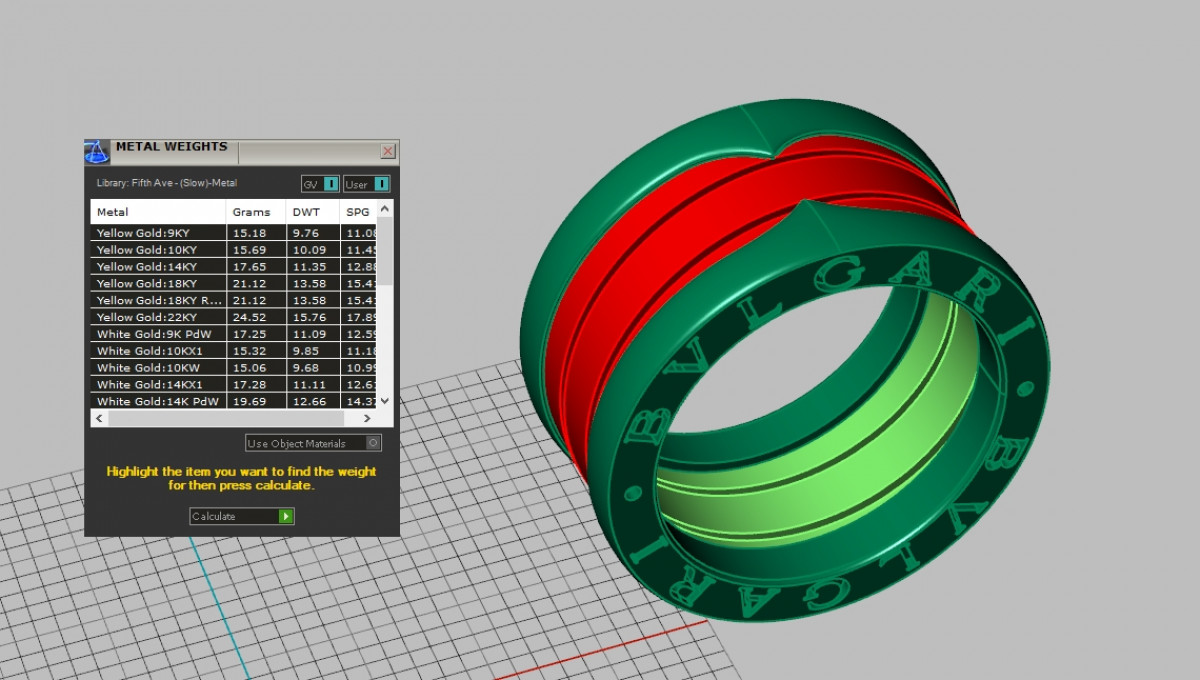Click the green Calculate arrow icon
Image resolution: width=1200 pixels, height=680 pixels.
click(286, 516)
